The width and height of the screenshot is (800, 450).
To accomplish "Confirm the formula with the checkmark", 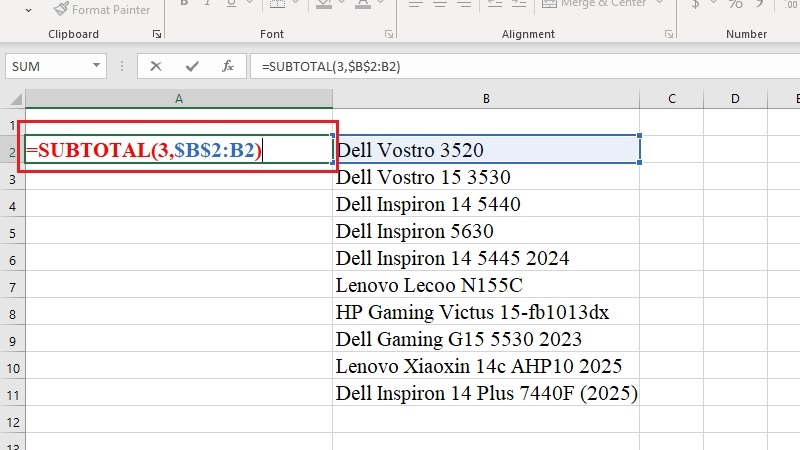I will (x=192, y=66).
